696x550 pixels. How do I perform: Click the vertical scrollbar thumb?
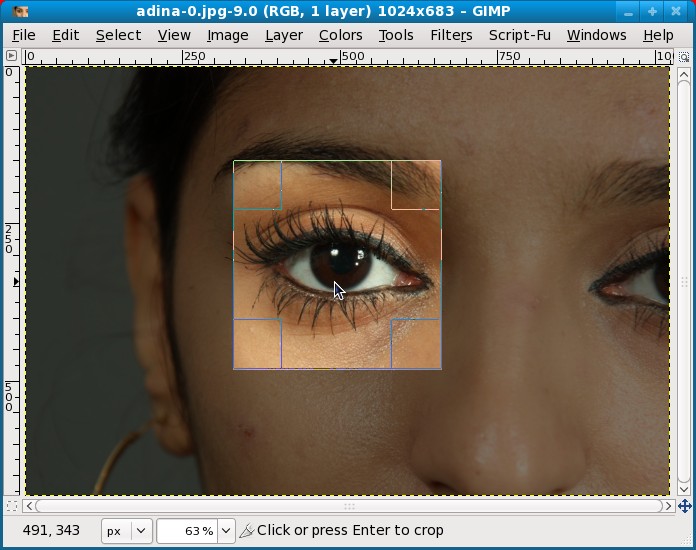(684, 281)
